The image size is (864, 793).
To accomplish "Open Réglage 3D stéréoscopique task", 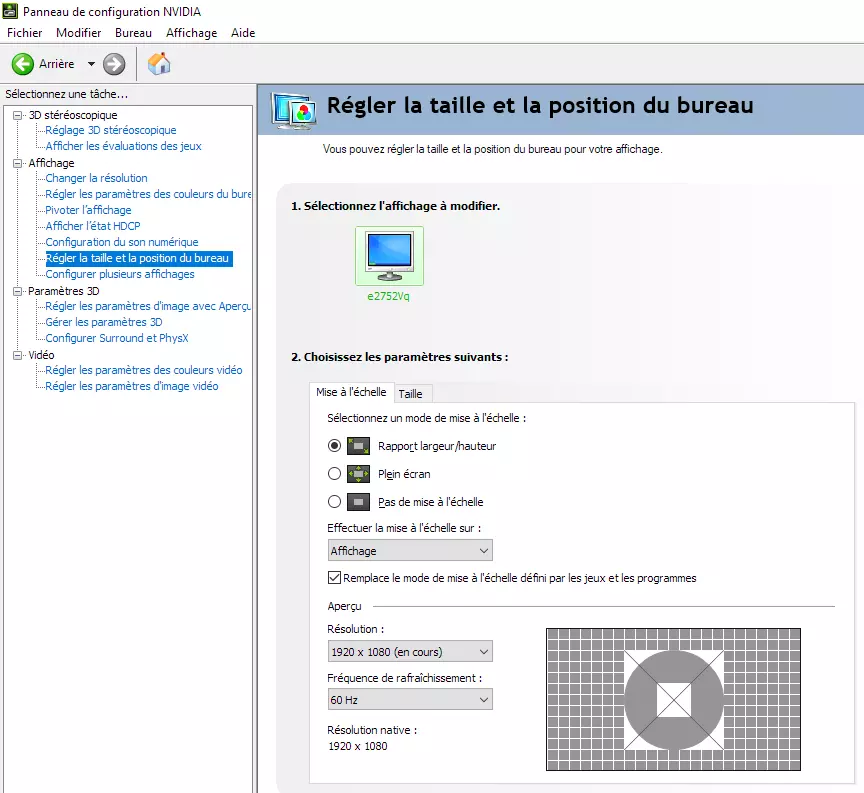I will pos(111,130).
